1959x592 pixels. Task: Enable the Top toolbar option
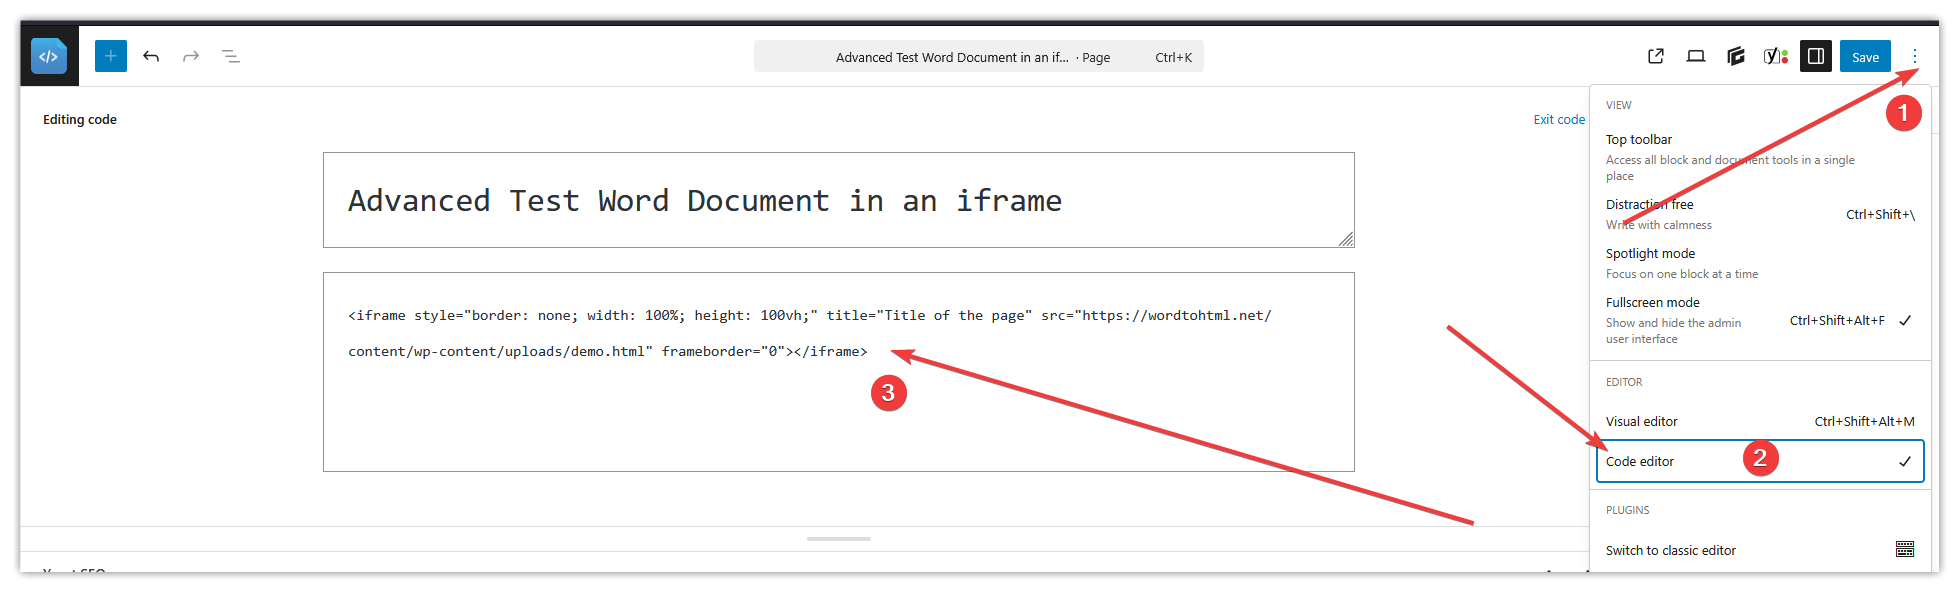click(1639, 140)
